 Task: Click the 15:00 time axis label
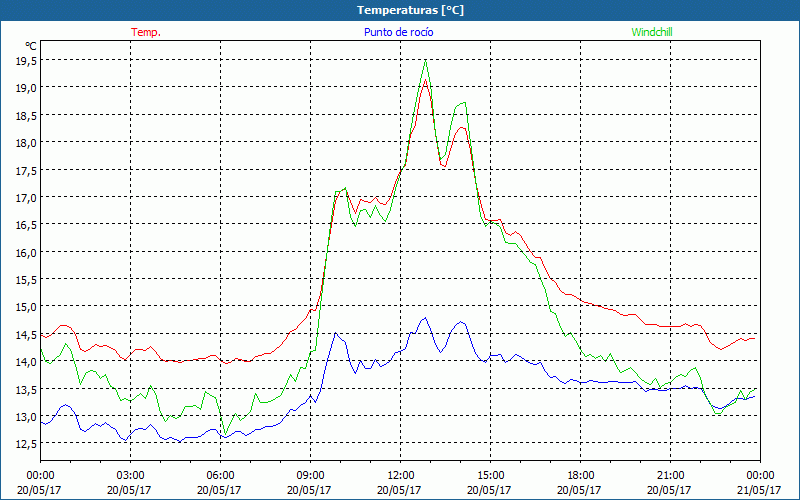[490, 475]
